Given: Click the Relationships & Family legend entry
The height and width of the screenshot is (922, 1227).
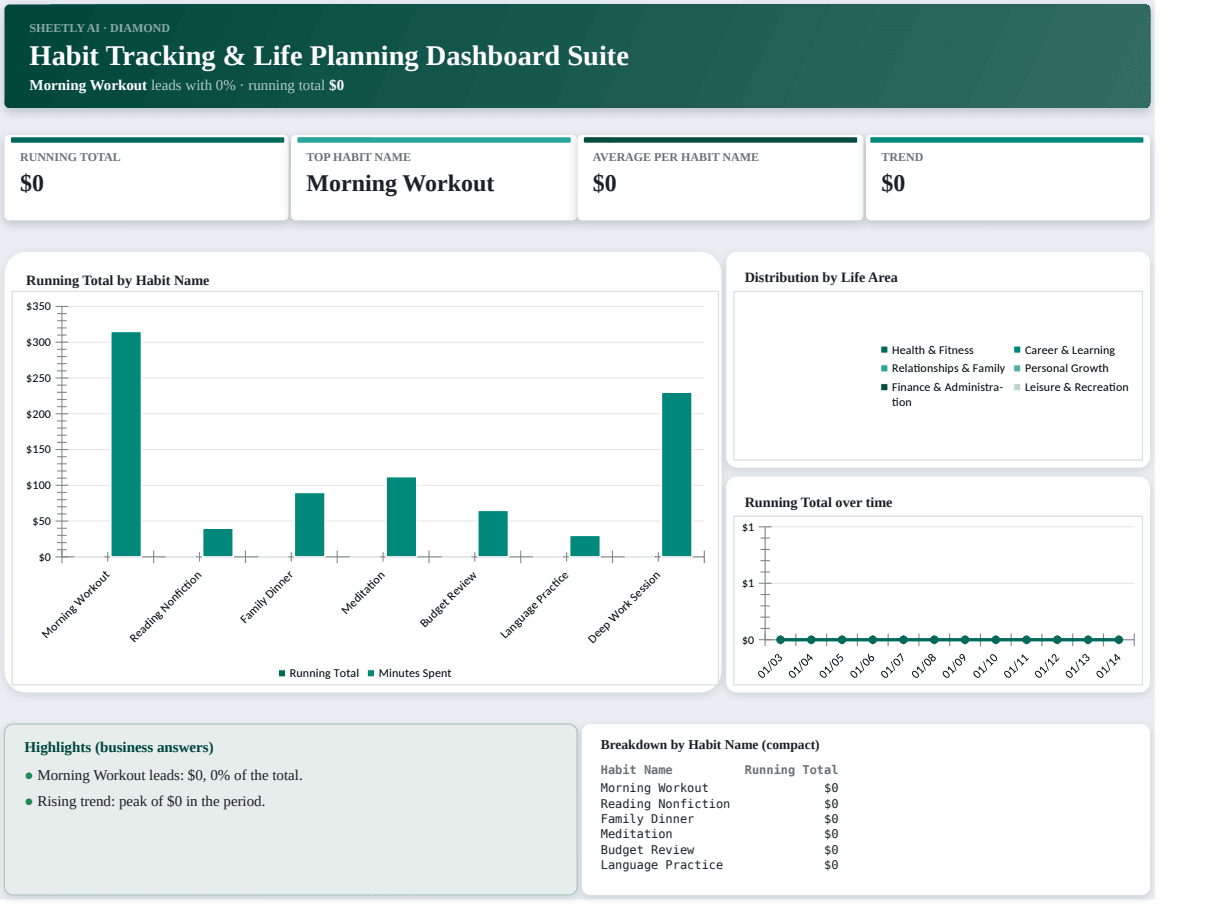Looking at the screenshot, I should [x=942, y=368].
